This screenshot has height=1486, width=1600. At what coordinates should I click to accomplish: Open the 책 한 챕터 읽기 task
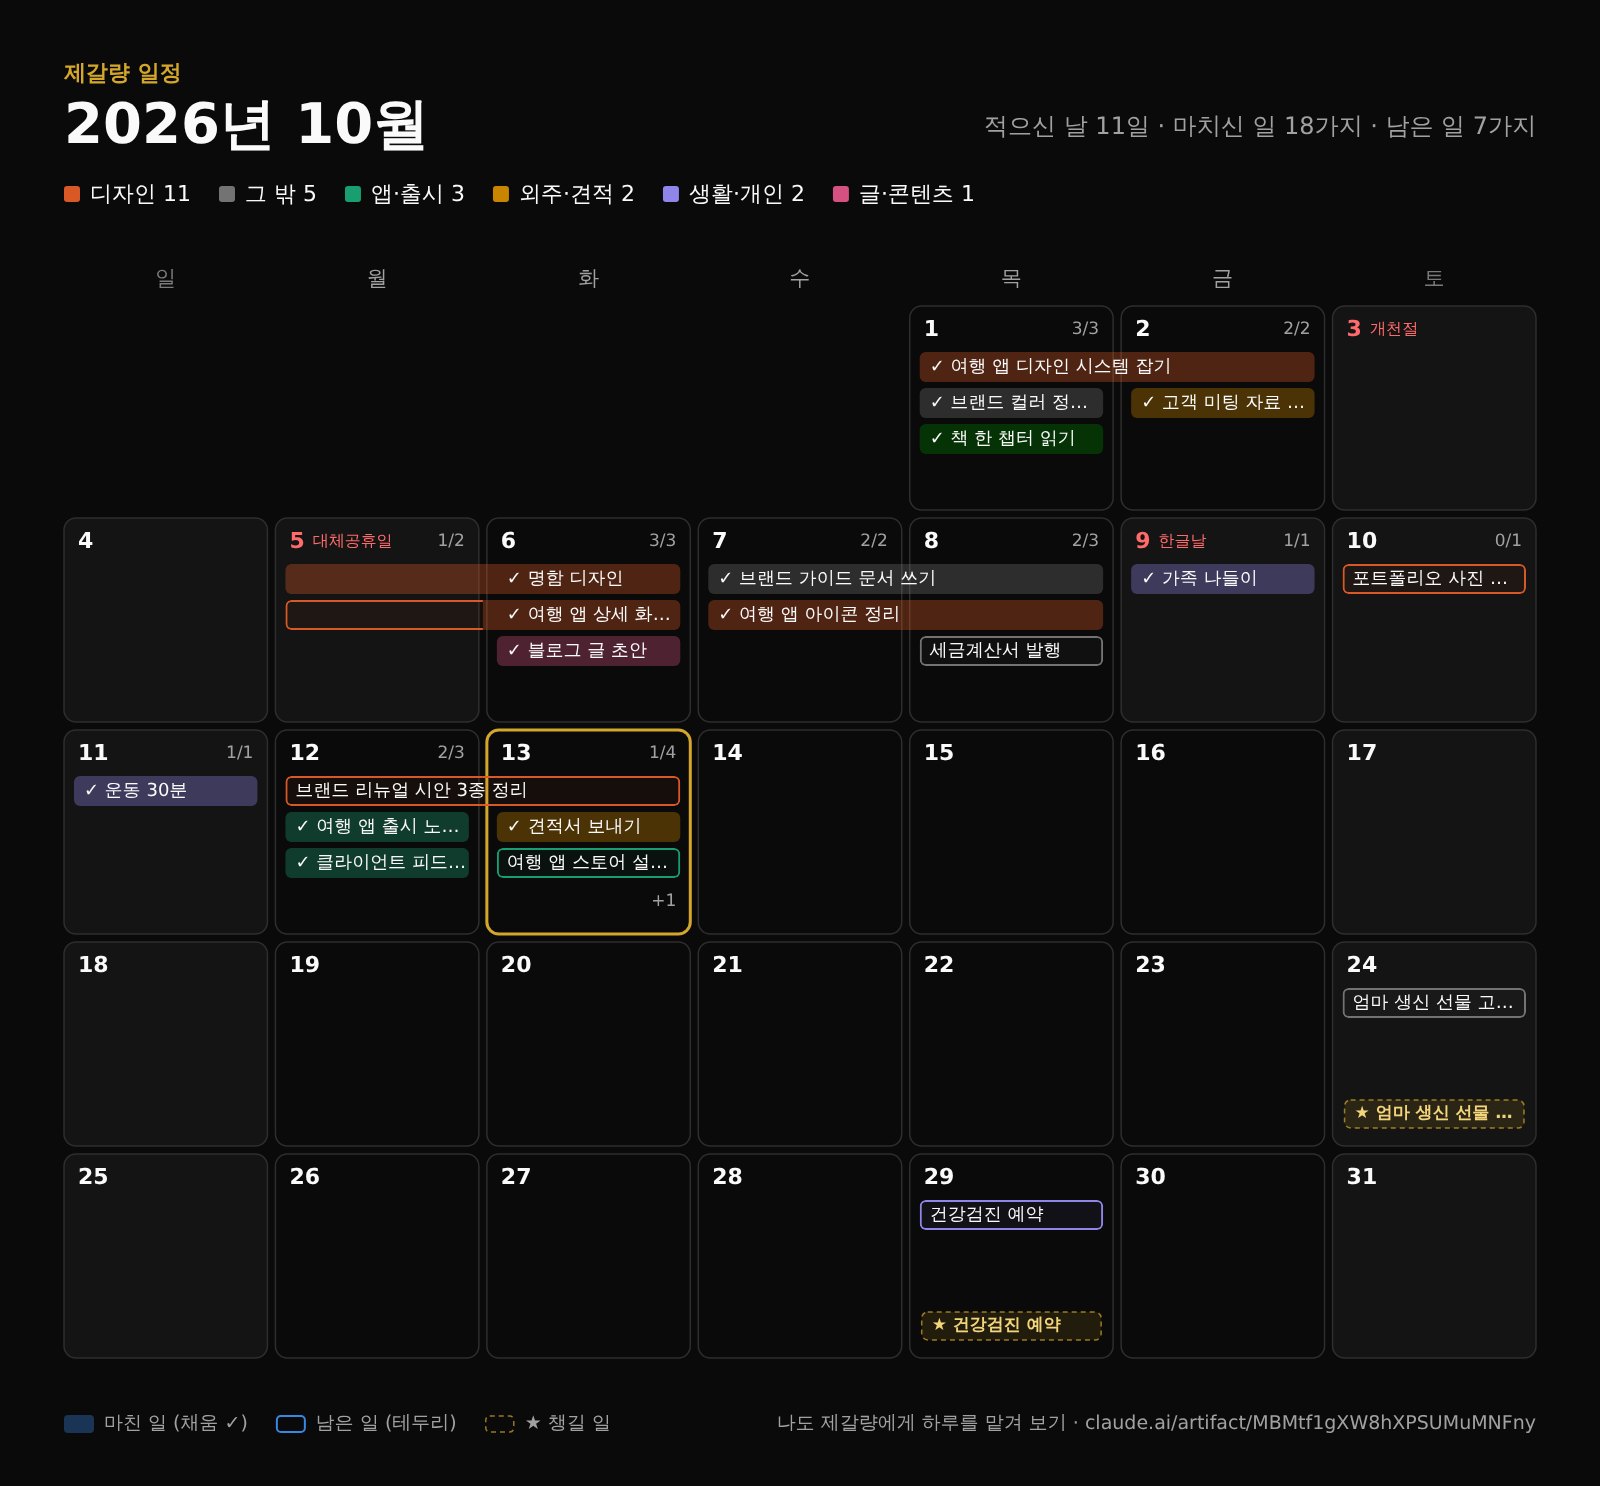pos(1011,439)
